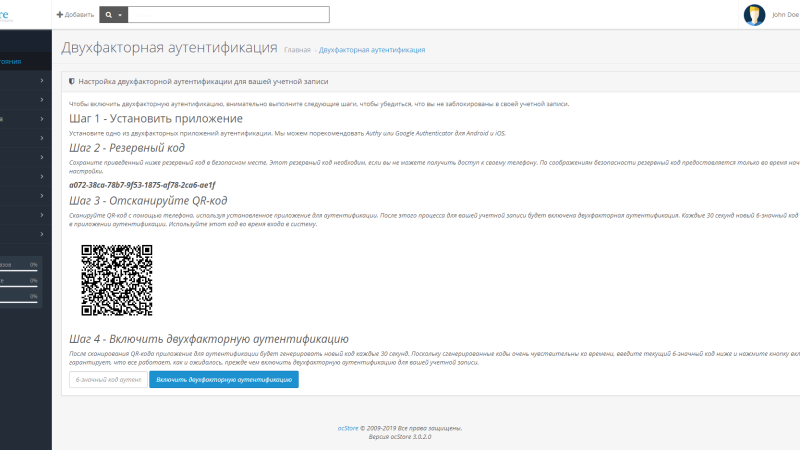Click the plus icon next to Добавить

[x=60, y=15]
